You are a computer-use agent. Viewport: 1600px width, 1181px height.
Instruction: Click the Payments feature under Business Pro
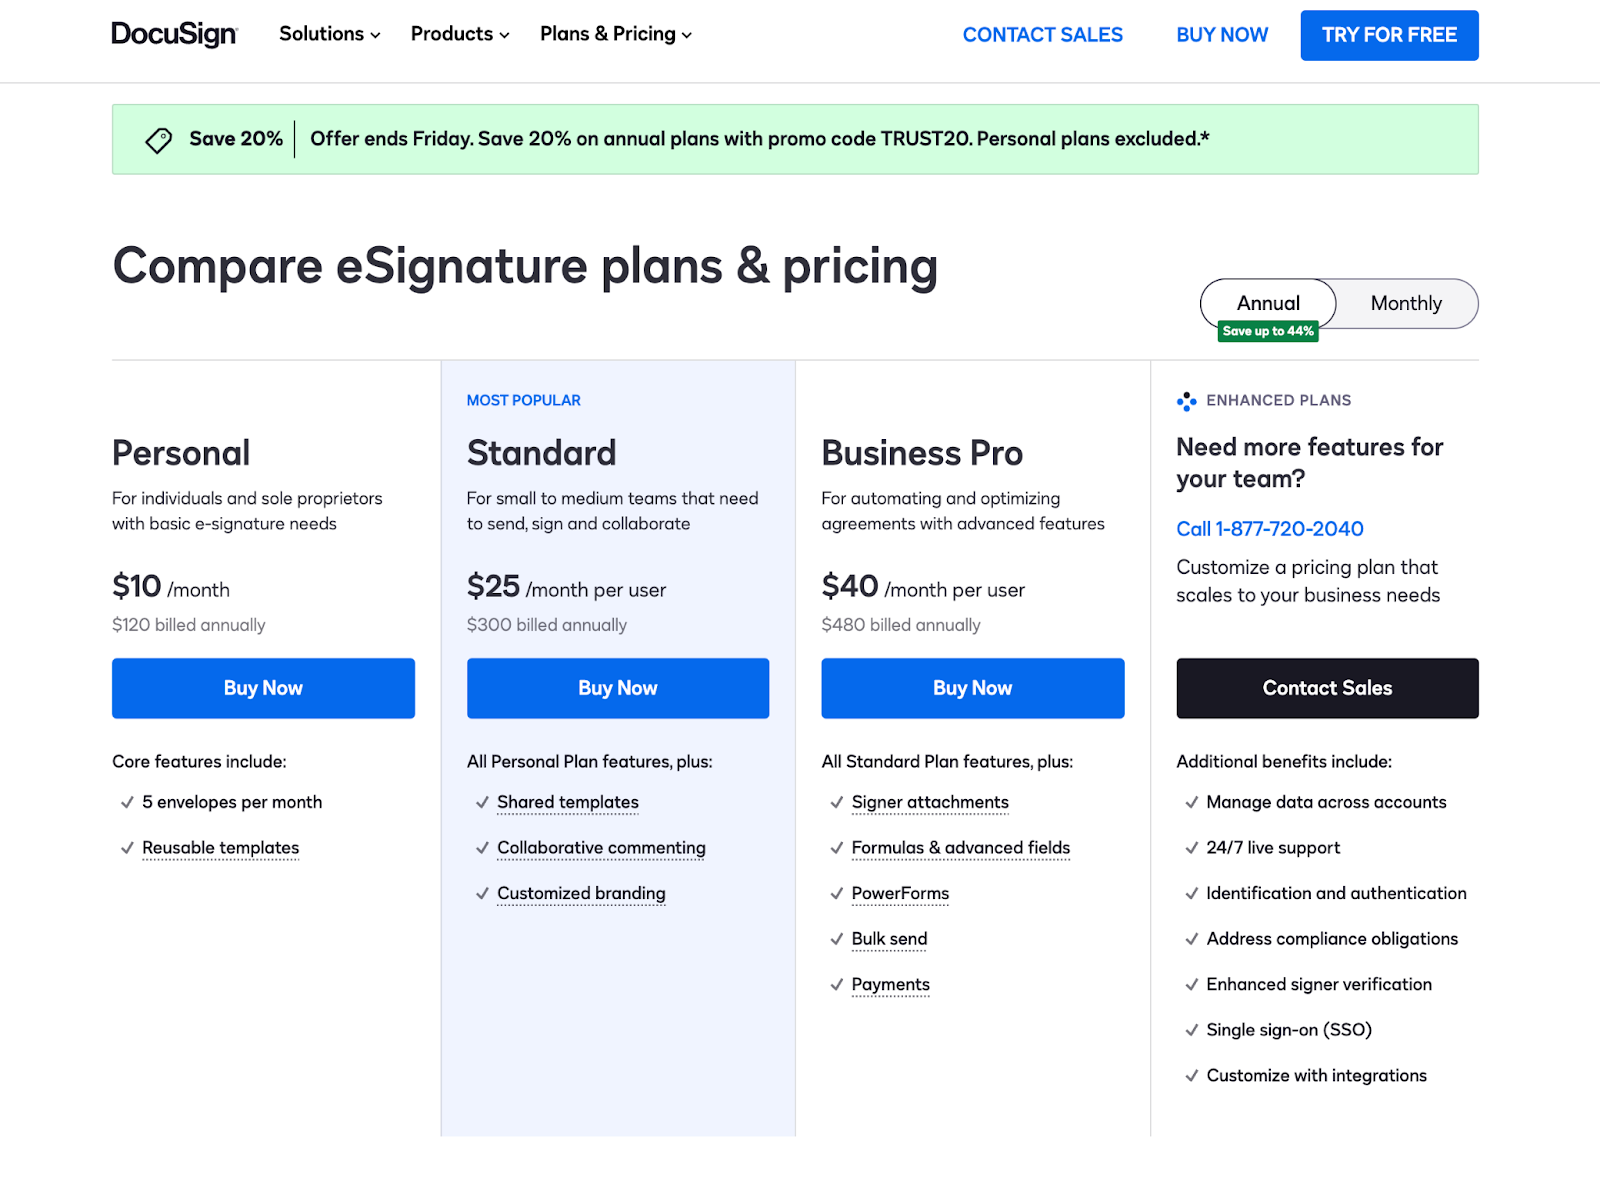(890, 985)
